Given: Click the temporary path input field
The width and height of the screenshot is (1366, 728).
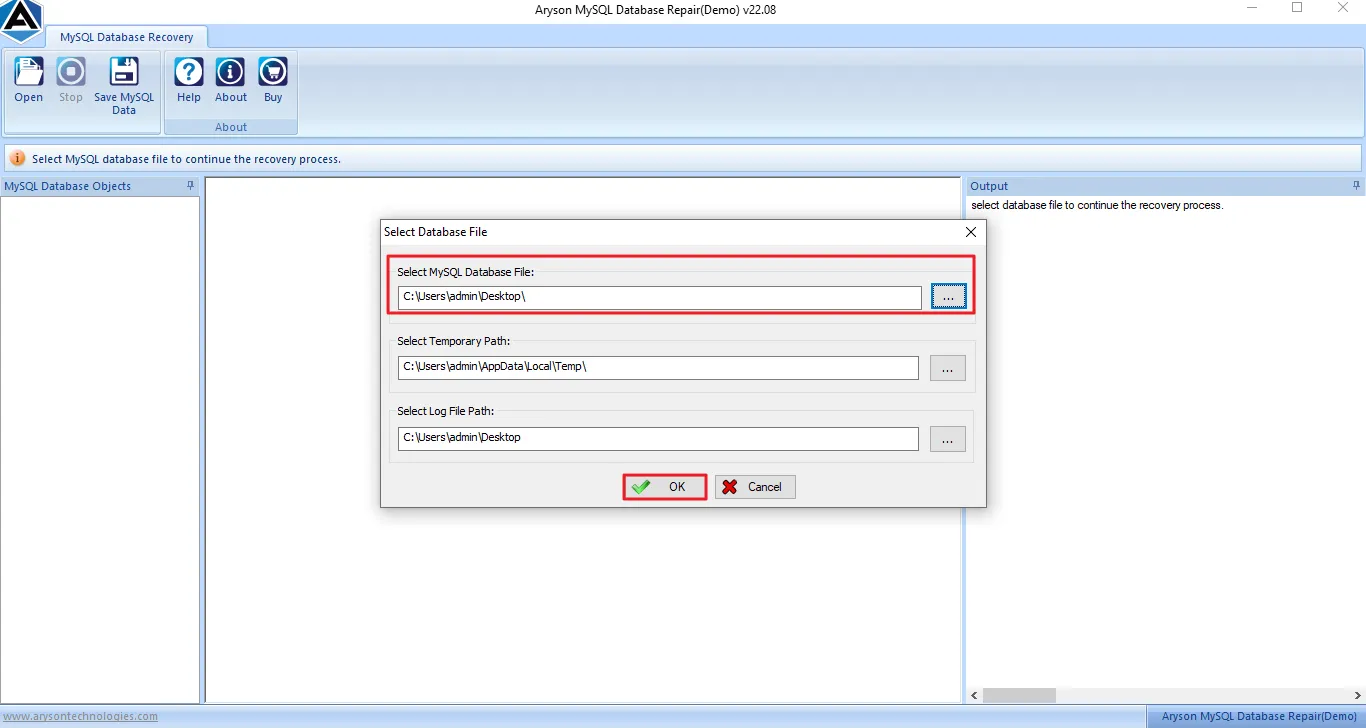Looking at the screenshot, I should 658,368.
